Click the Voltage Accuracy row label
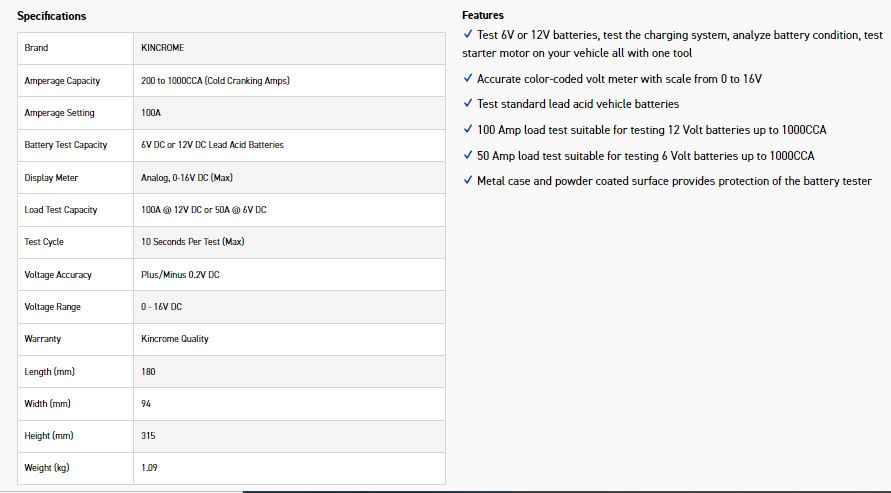The image size is (891, 493). [x=58, y=275]
